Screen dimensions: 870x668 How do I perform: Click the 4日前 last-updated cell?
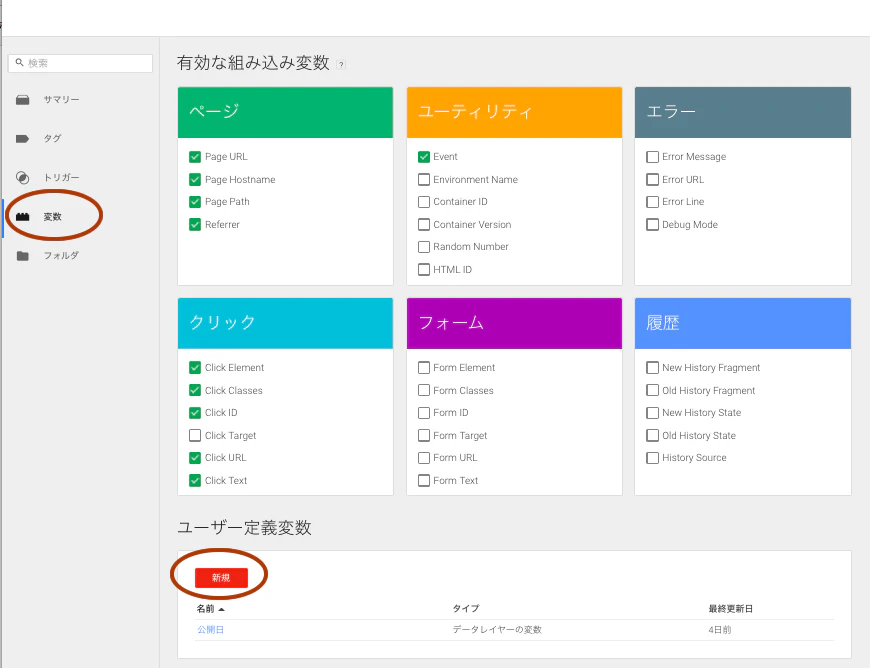(x=720, y=630)
